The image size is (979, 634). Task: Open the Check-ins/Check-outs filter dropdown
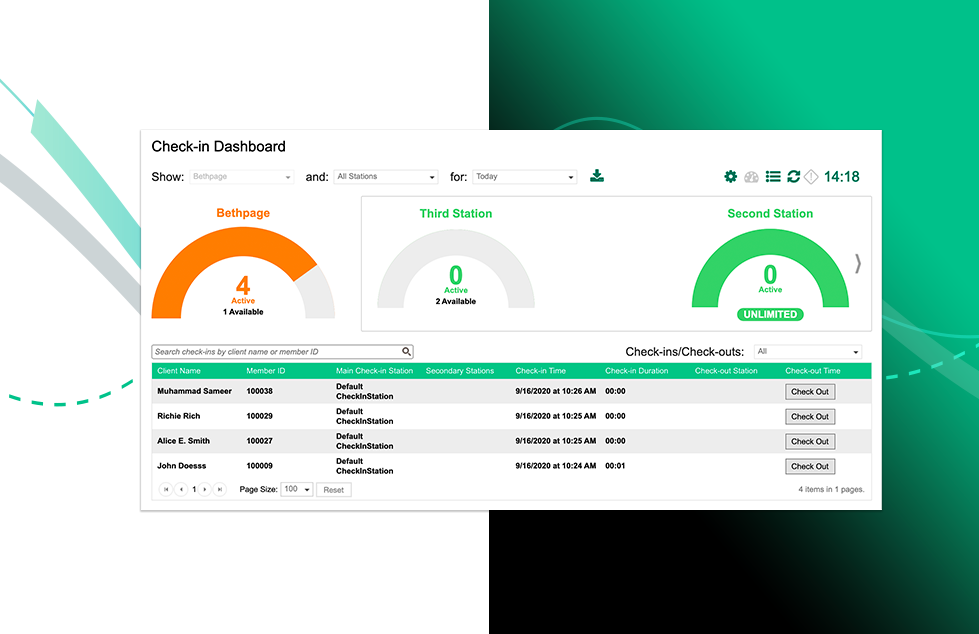[807, 352]
